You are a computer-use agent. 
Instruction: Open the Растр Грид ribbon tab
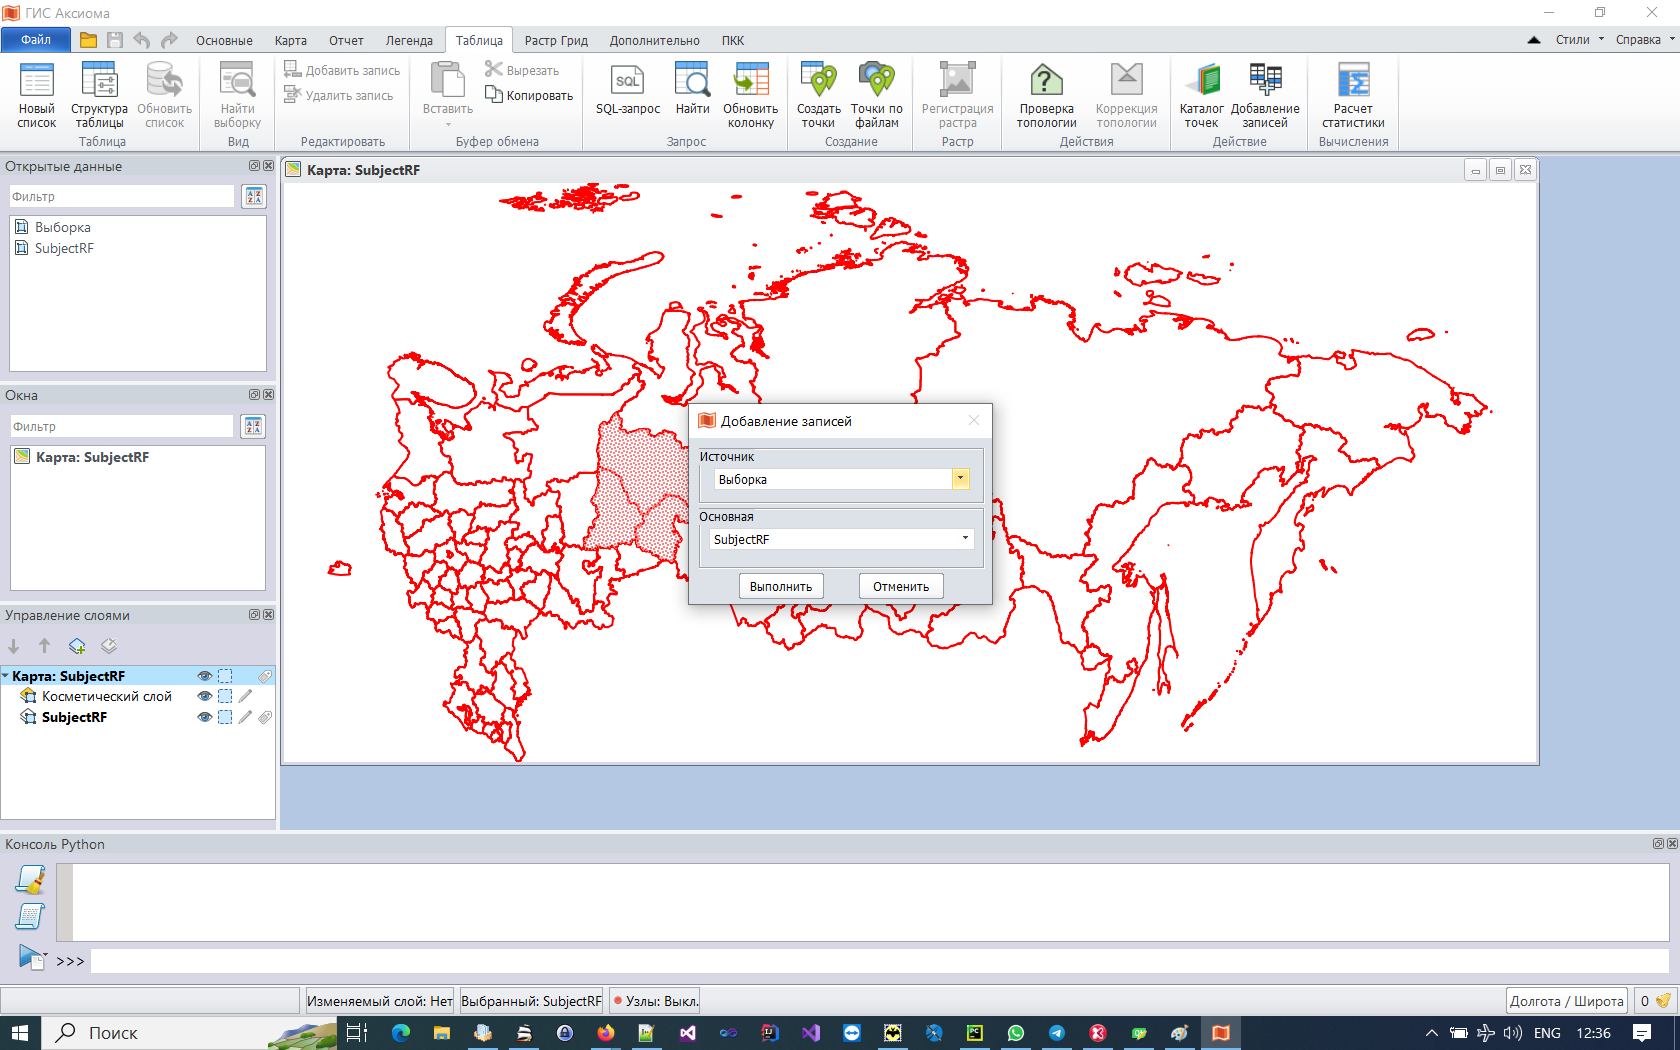point(556,41)
